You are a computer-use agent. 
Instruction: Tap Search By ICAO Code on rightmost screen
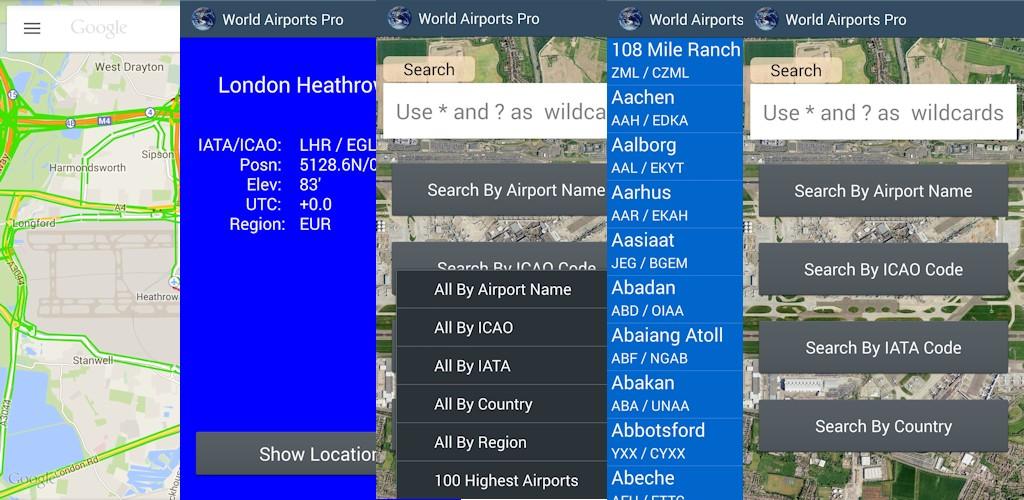click(883, 270)
